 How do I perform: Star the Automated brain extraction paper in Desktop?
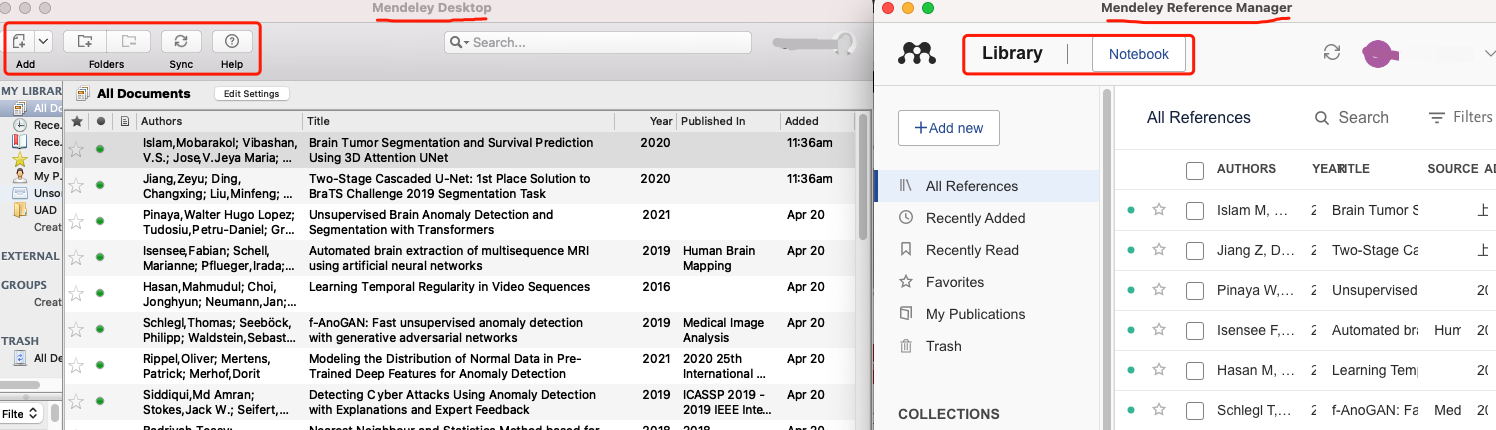76,258
